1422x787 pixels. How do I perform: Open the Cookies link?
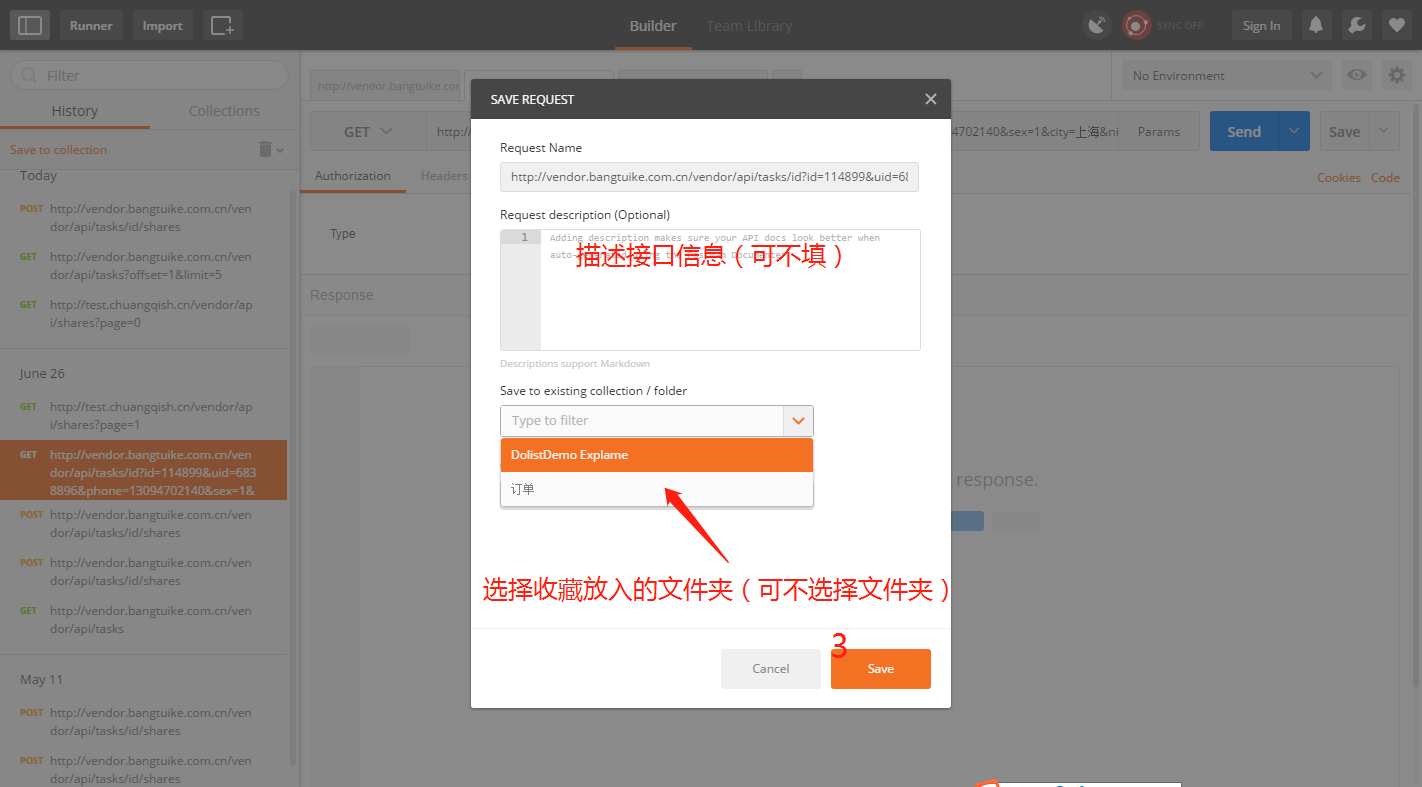[1339, 177]
